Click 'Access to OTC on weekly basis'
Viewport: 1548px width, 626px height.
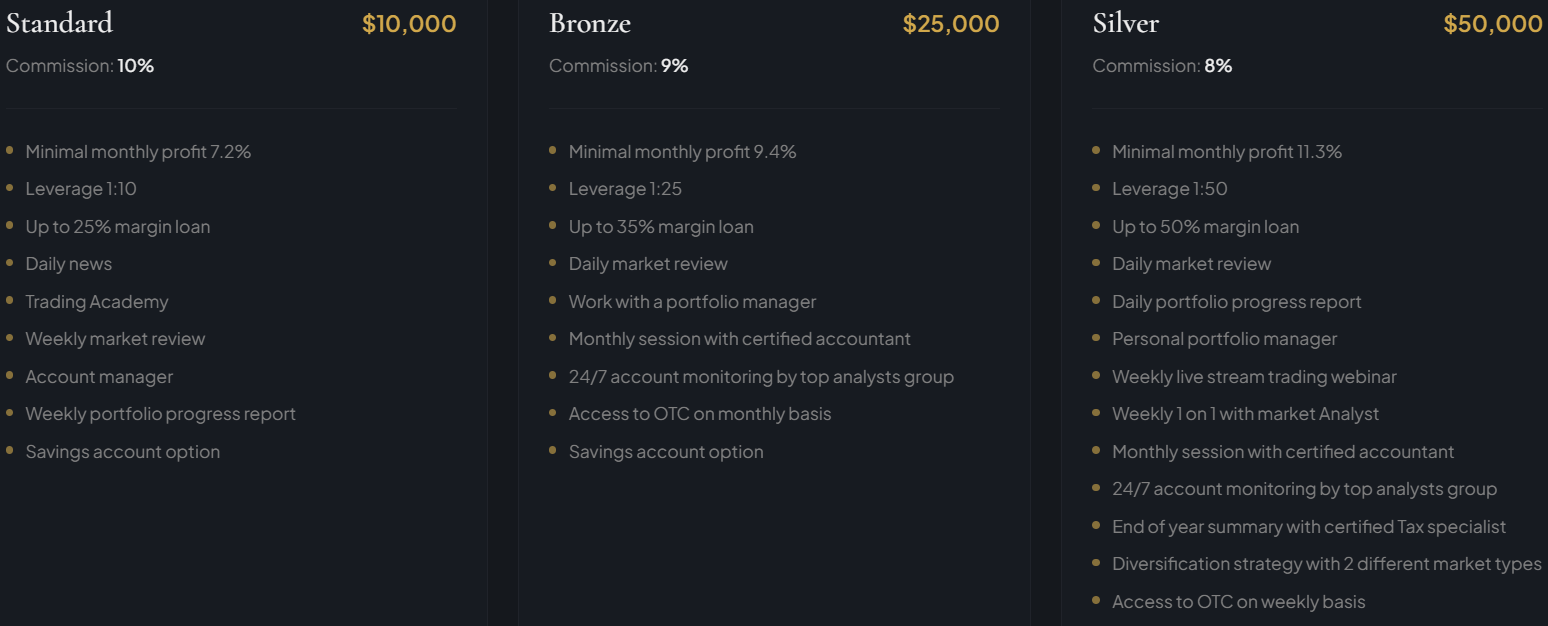[x=1238, y=602]
